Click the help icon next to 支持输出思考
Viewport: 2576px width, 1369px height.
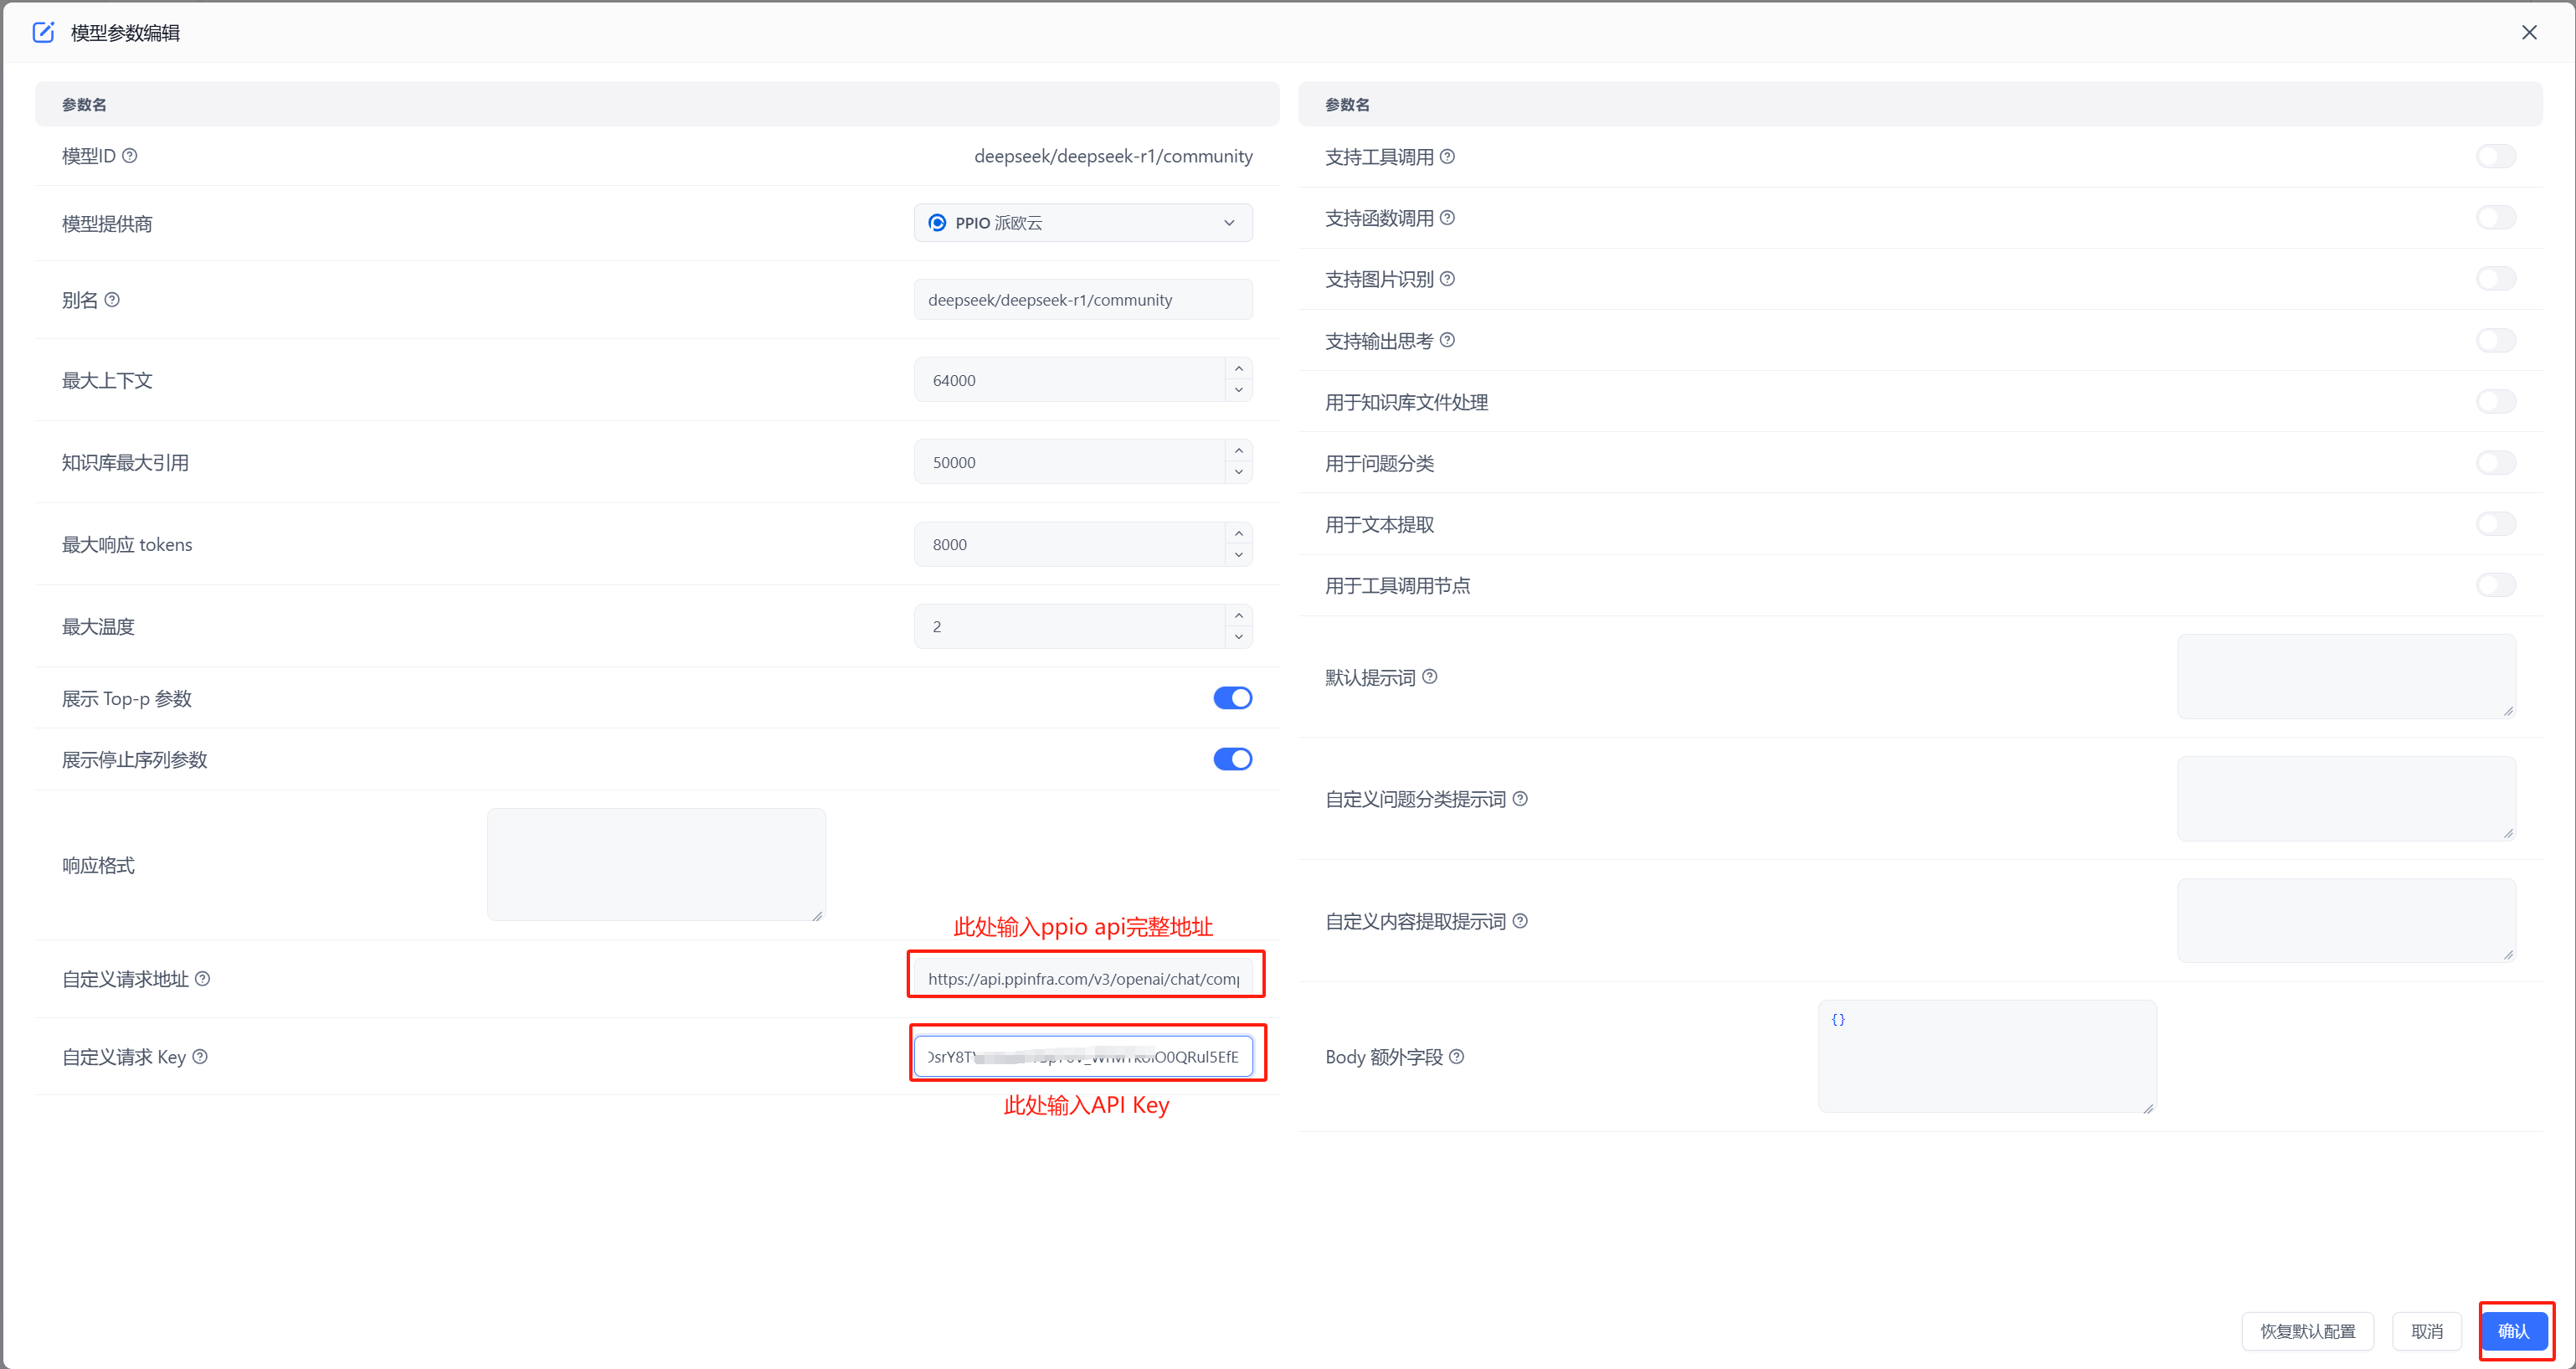point(1447,340)
